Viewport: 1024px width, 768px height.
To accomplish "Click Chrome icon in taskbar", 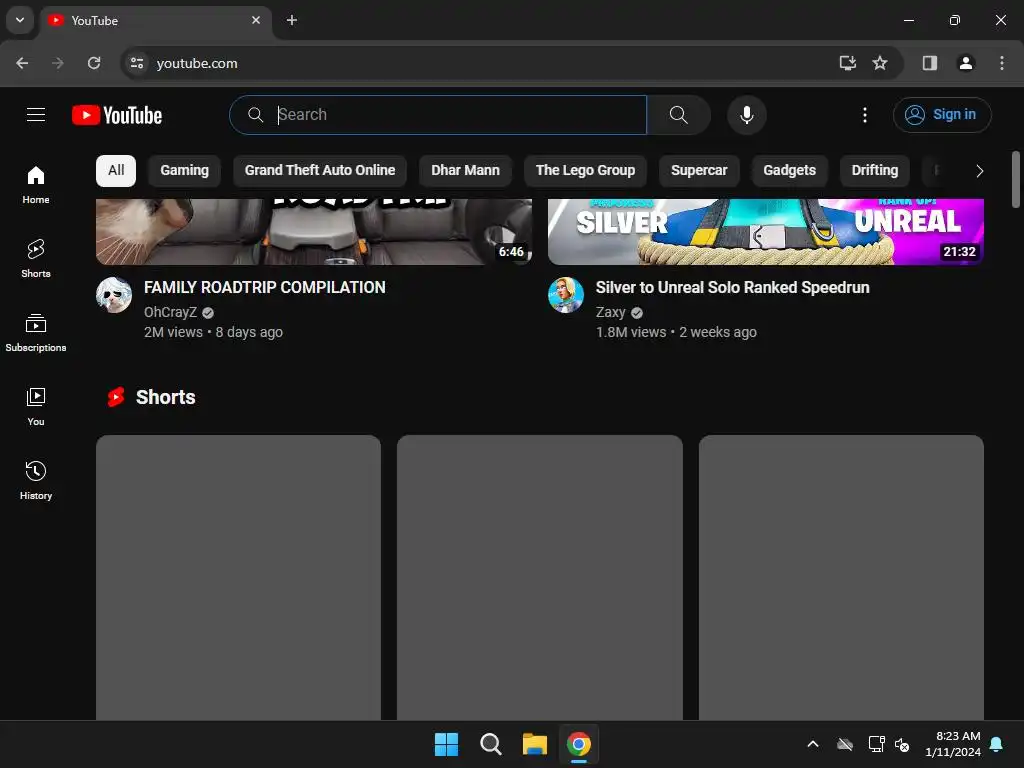I will point(579,744).
